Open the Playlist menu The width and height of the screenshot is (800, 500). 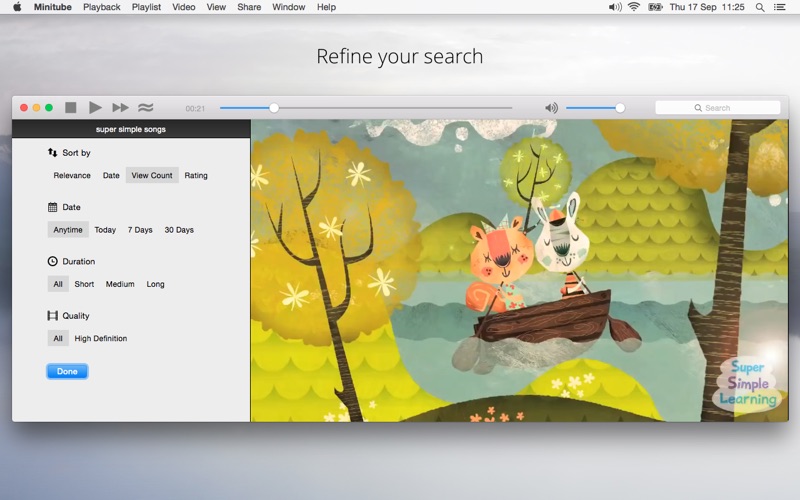coord(146,7)
